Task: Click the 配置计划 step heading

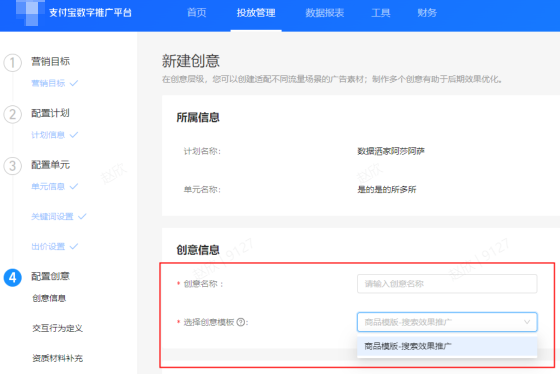Action: (x=50, y=113)
